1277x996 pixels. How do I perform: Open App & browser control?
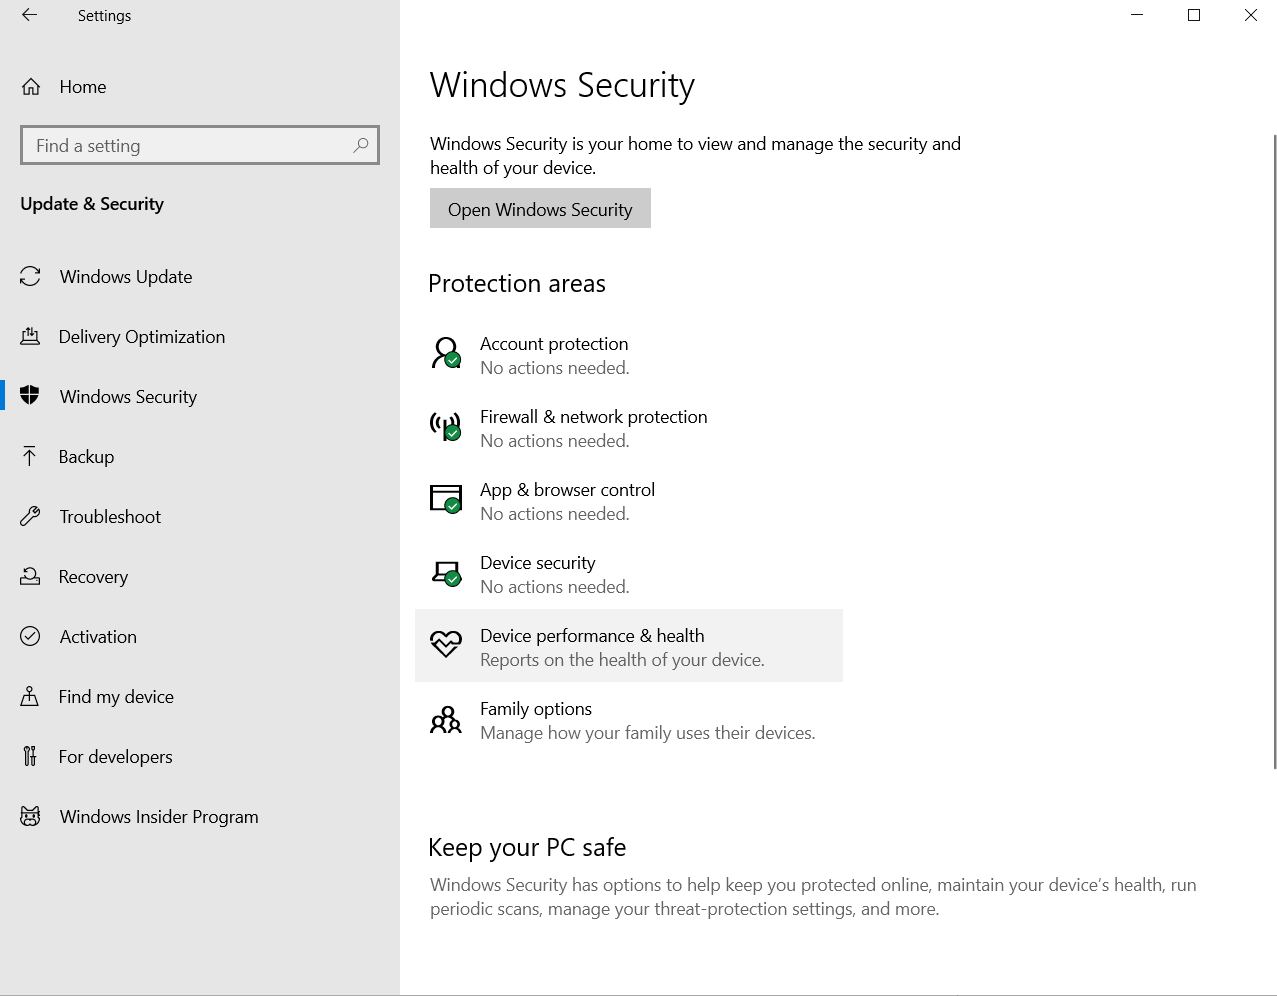click(567, 489)
